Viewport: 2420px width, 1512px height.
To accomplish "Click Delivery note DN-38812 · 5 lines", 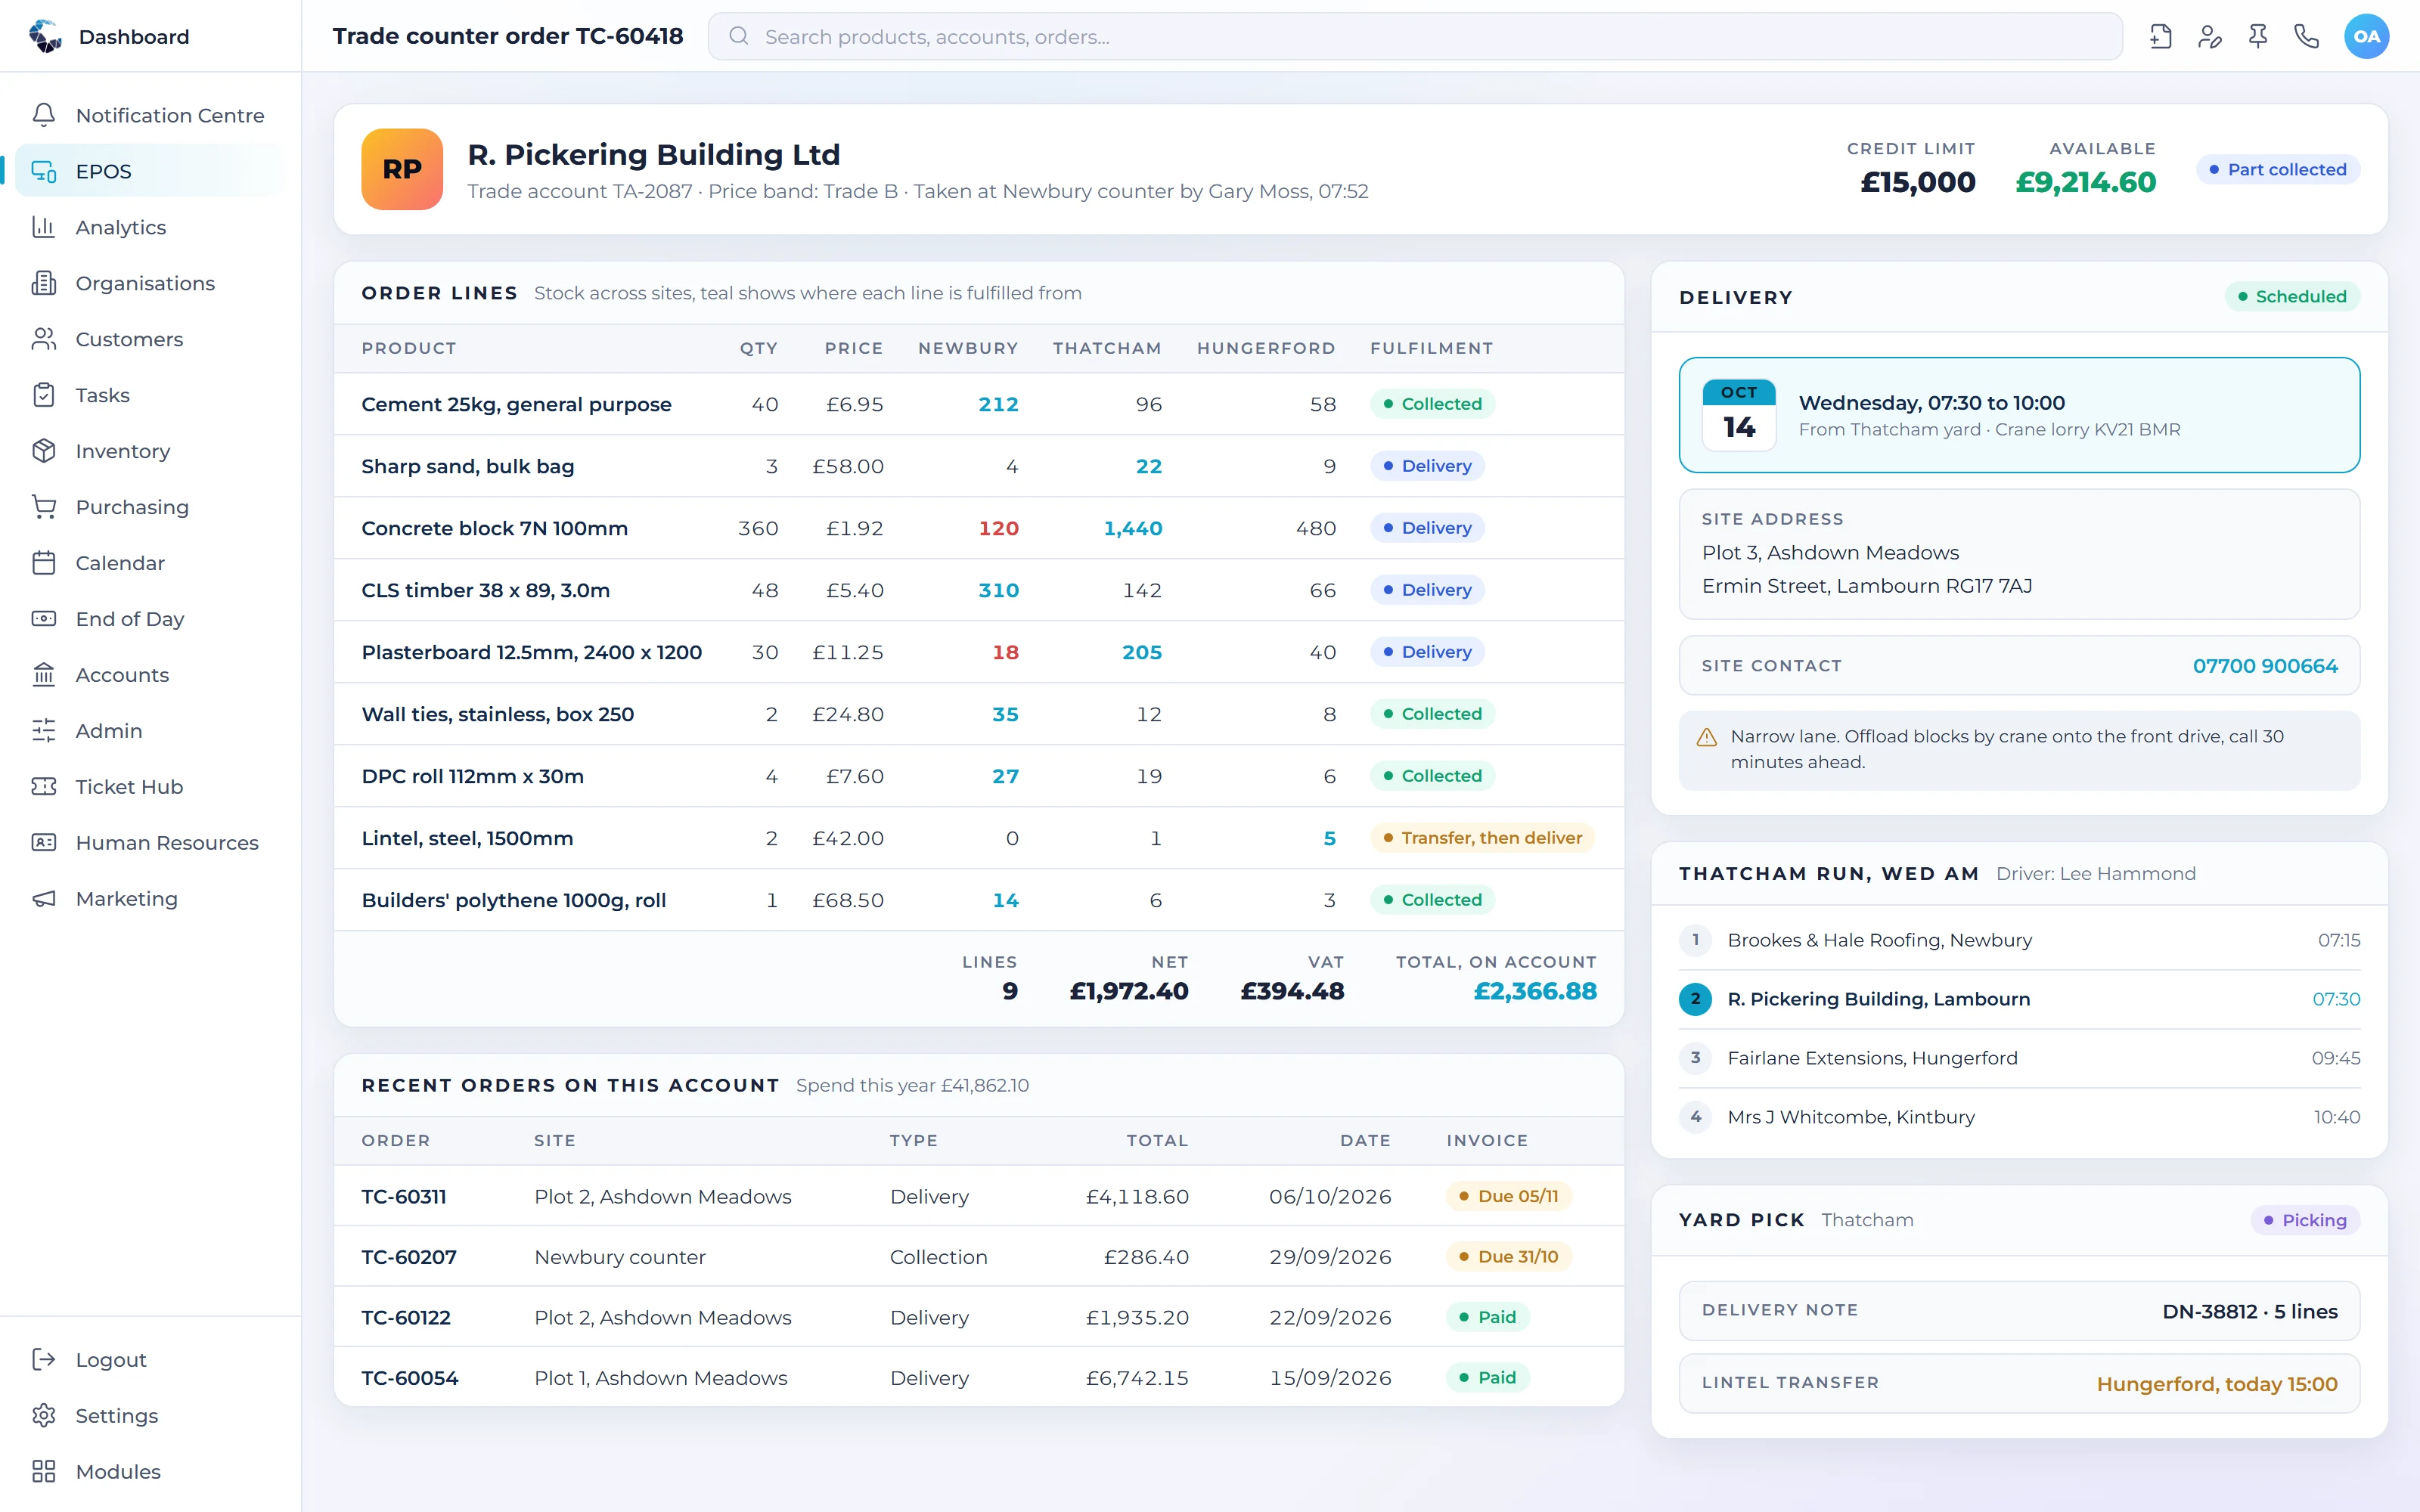I will (x=2019, y=1311).
